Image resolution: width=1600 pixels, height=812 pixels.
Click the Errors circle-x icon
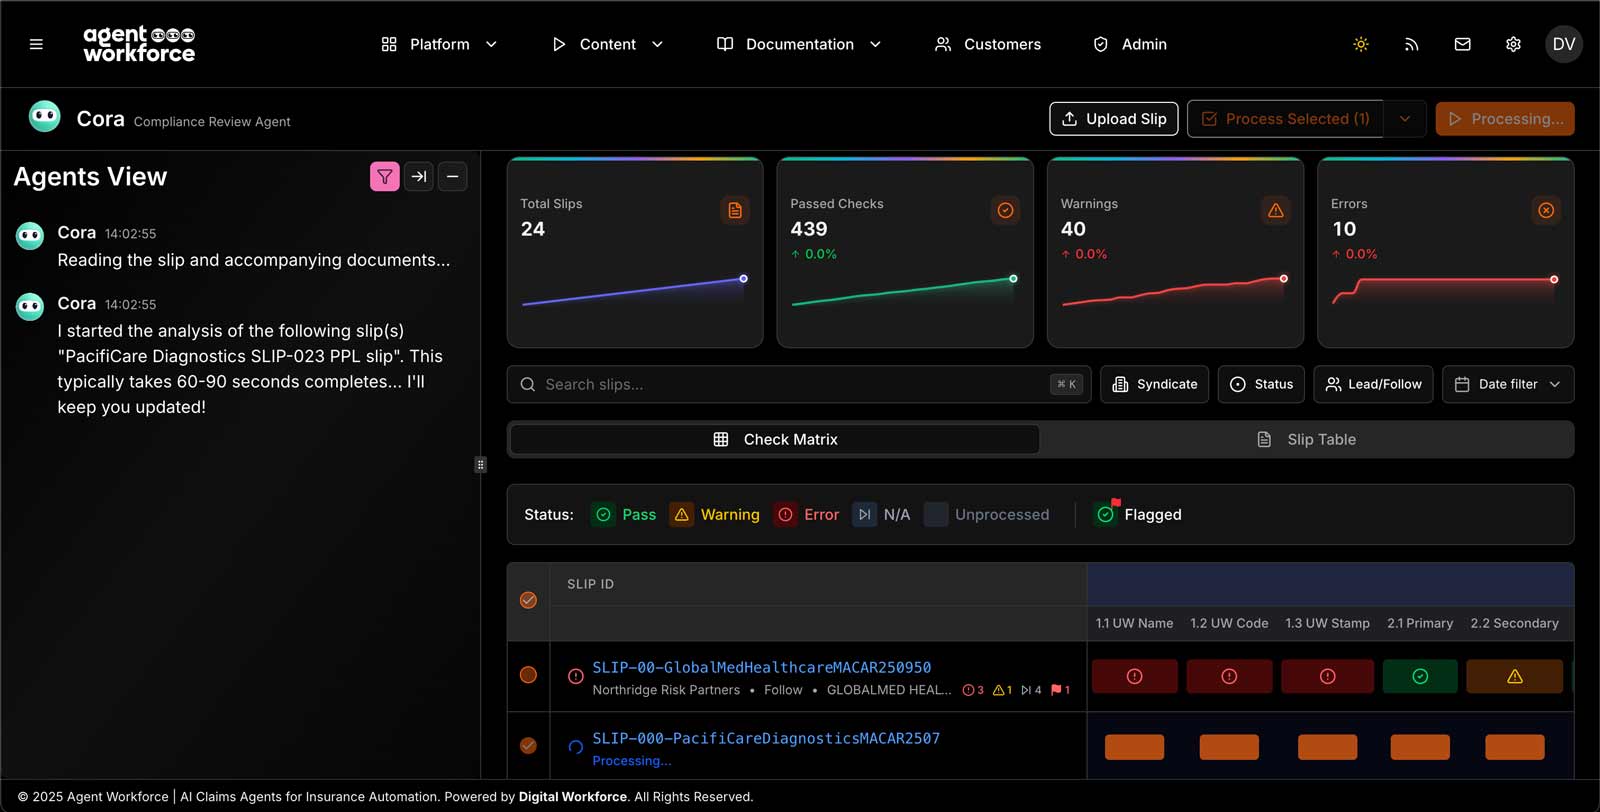1546,210
